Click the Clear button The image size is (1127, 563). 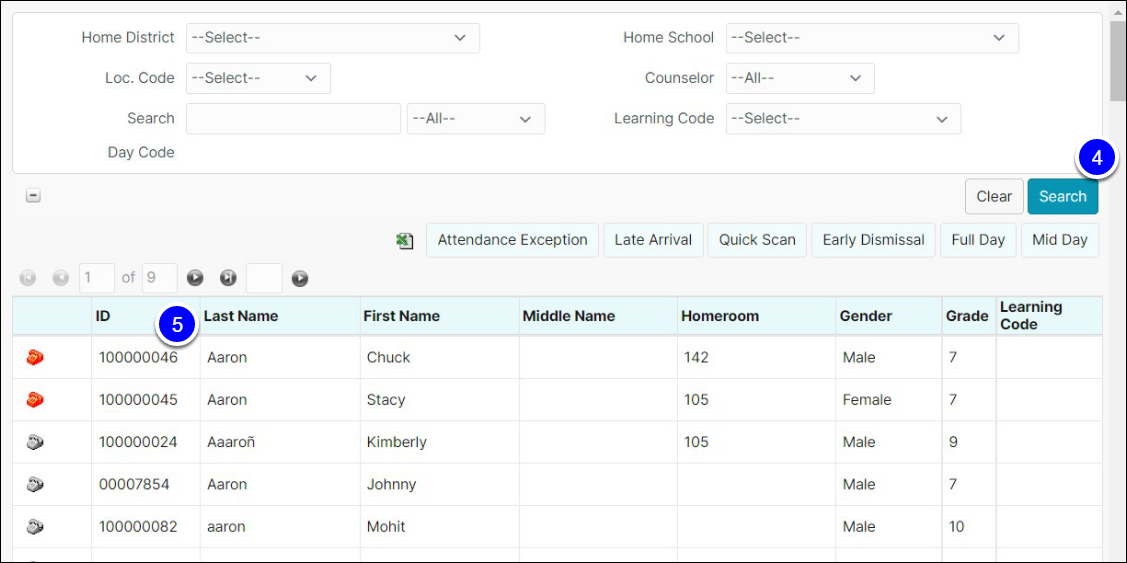click(994, 196)
